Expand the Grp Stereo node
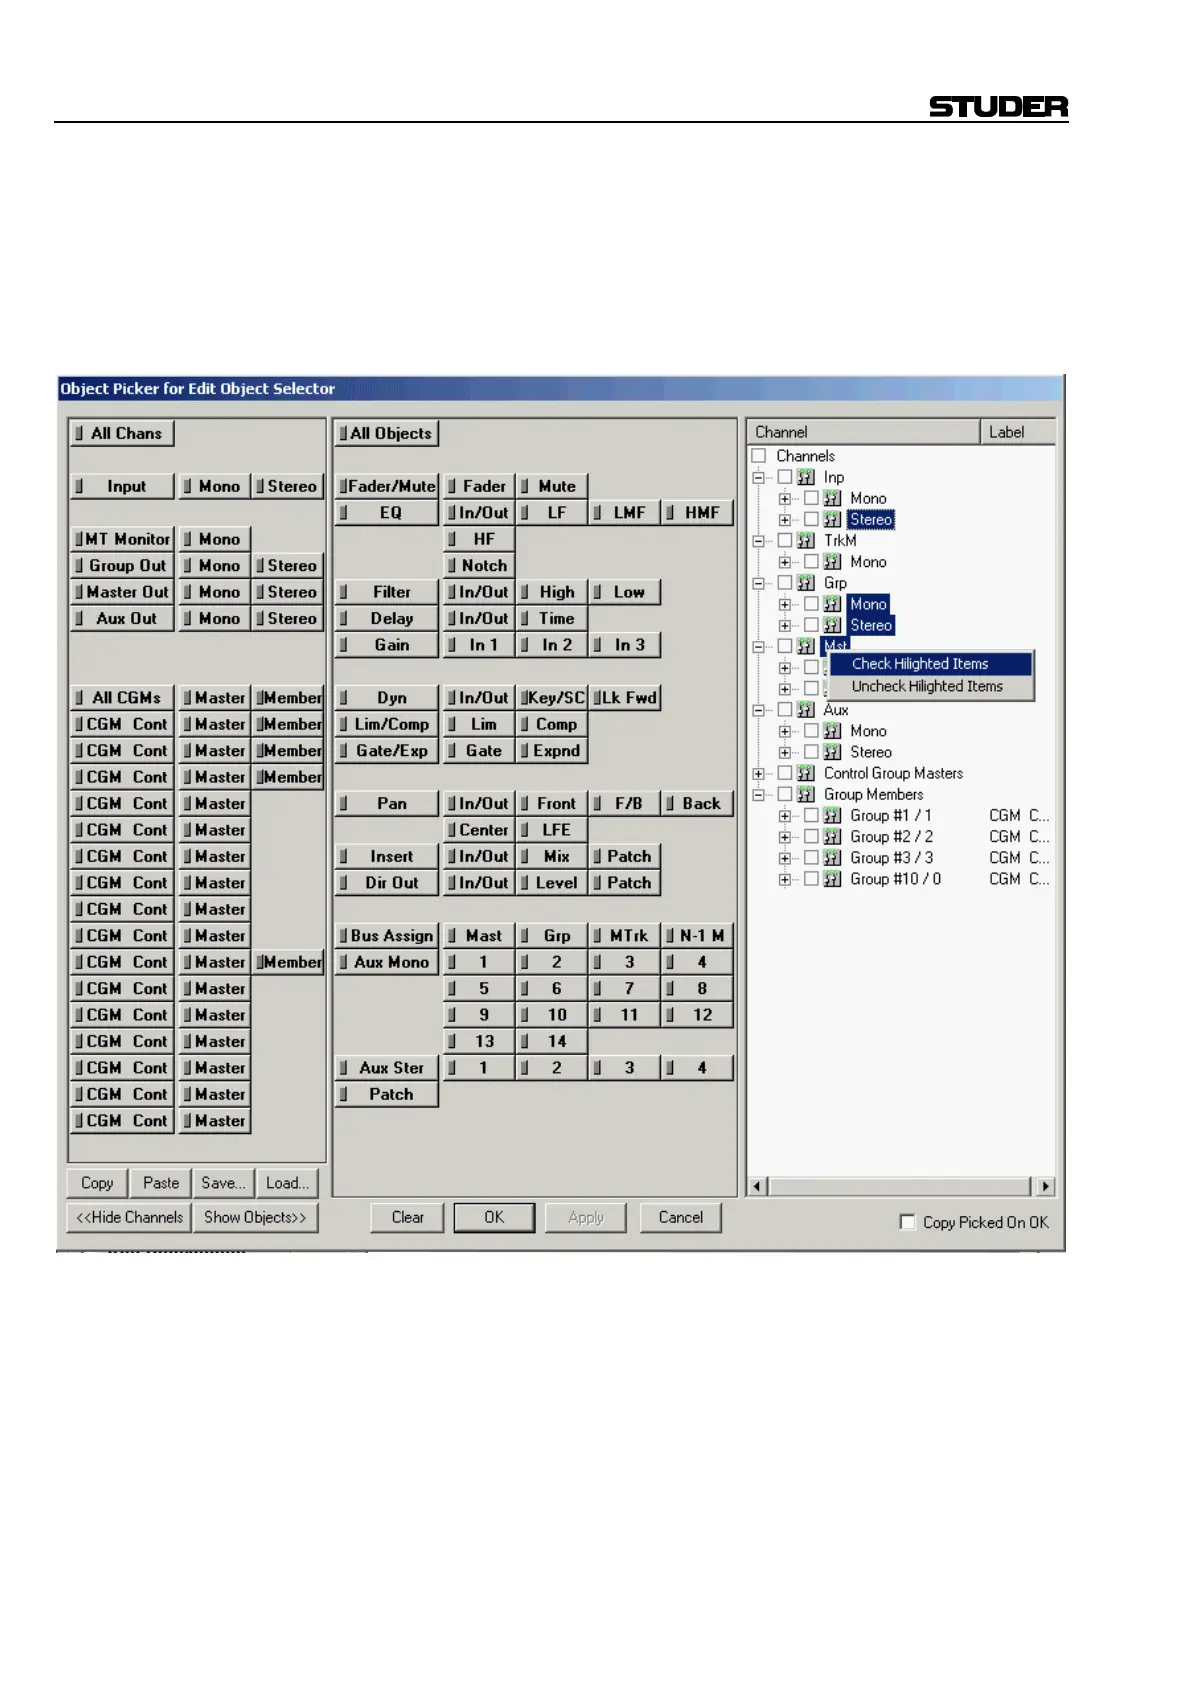 (785, 626)
